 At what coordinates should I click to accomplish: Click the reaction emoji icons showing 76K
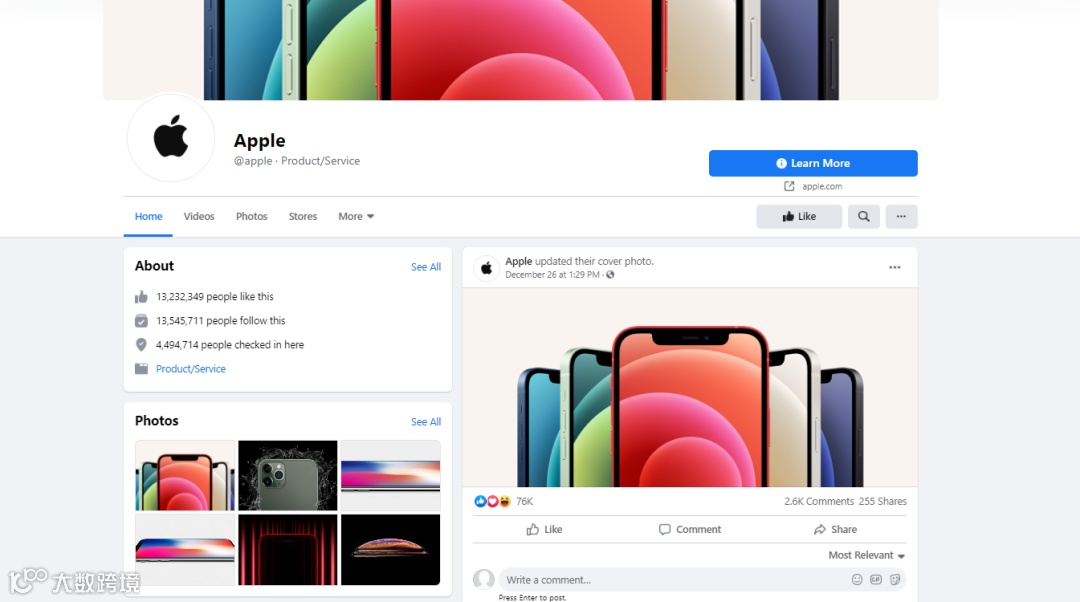click(492, 501)
